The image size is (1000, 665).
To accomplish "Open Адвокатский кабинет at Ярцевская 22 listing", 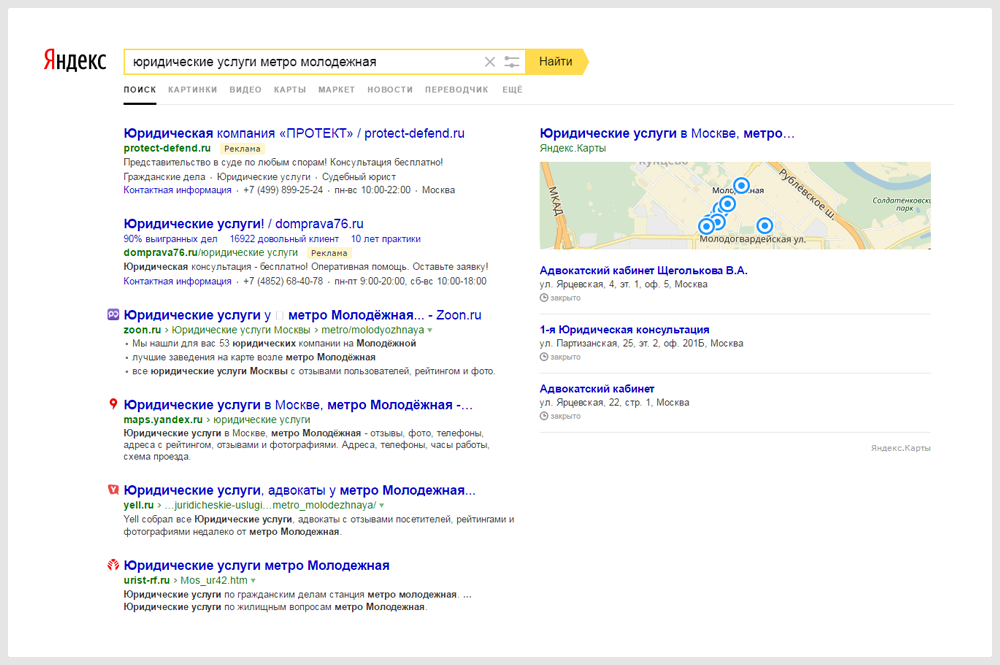I will coord(597,389).
